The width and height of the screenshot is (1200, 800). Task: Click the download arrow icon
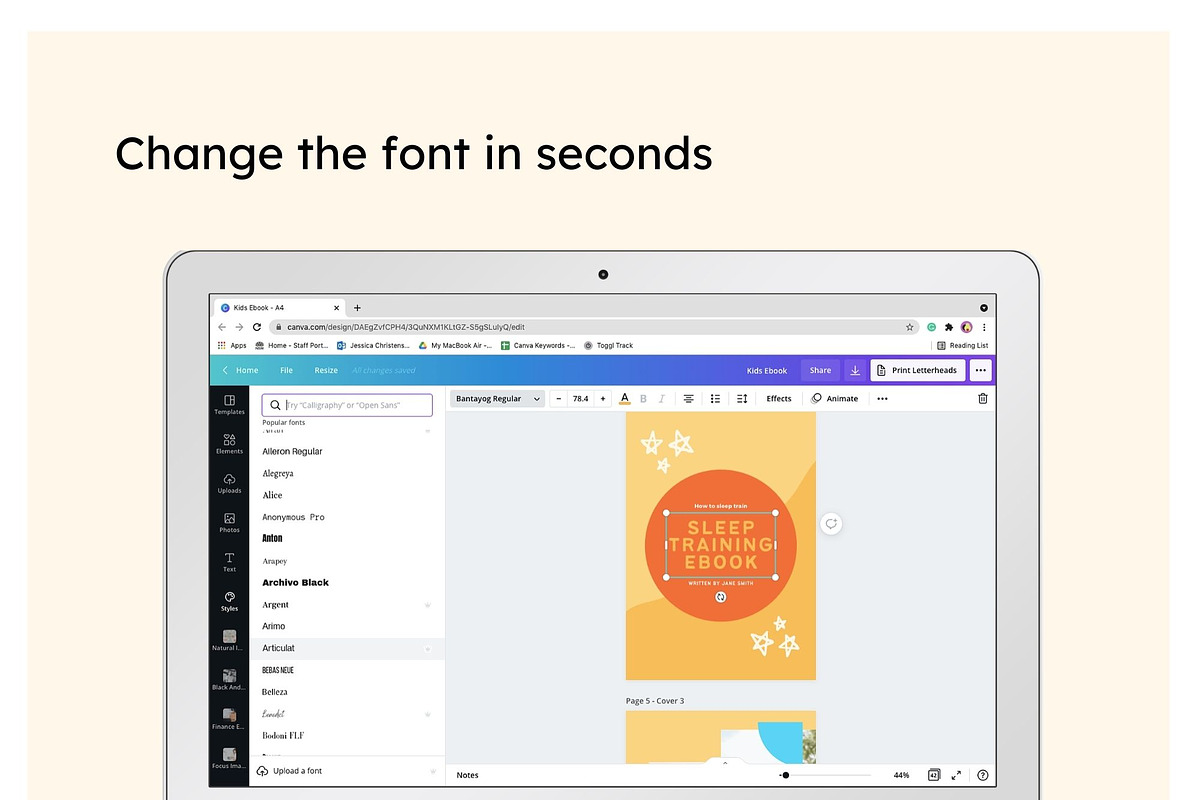855,370
